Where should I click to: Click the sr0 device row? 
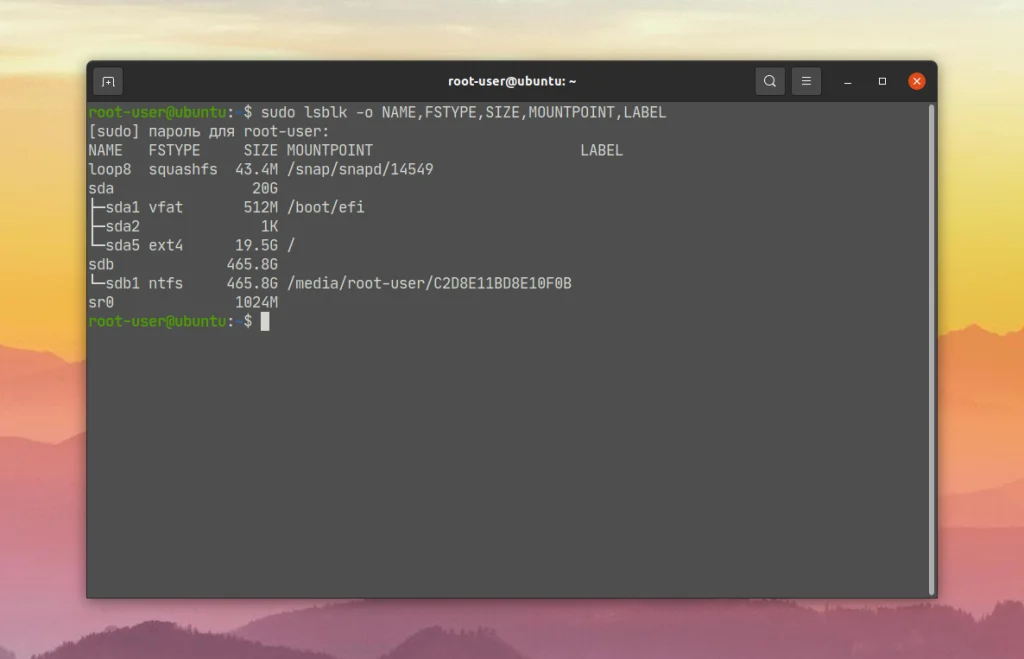coord(99,302)
